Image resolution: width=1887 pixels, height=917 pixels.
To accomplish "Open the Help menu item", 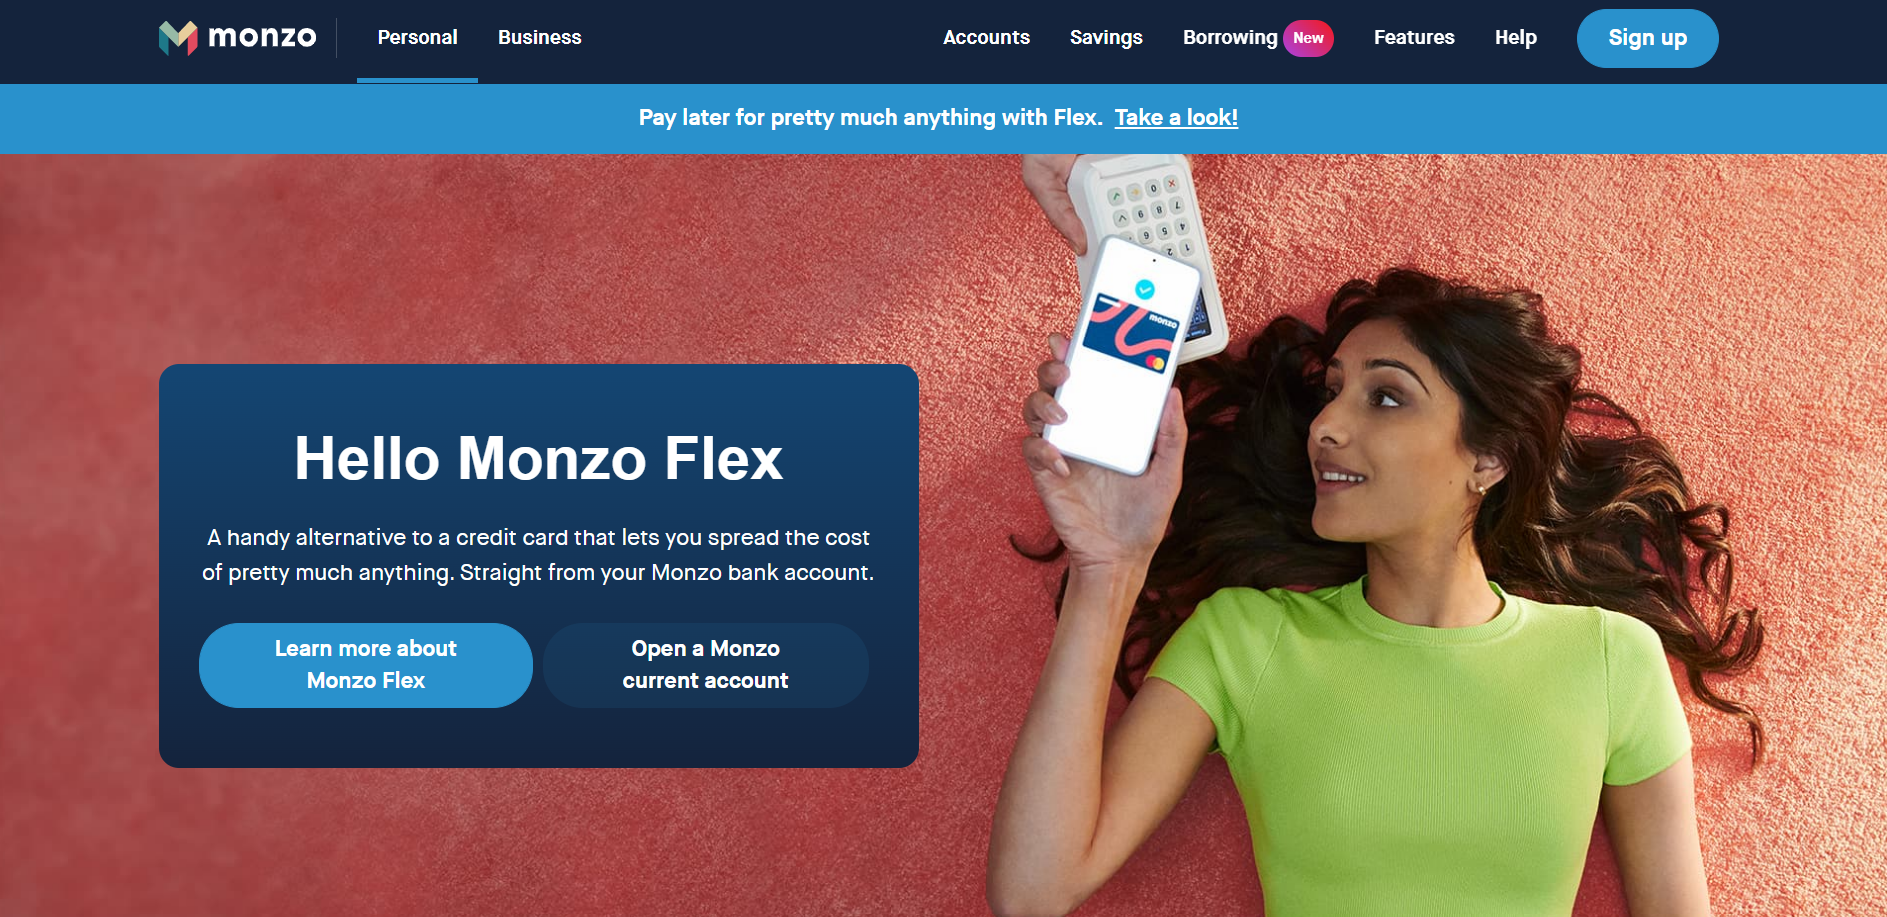I will 1516,38.
